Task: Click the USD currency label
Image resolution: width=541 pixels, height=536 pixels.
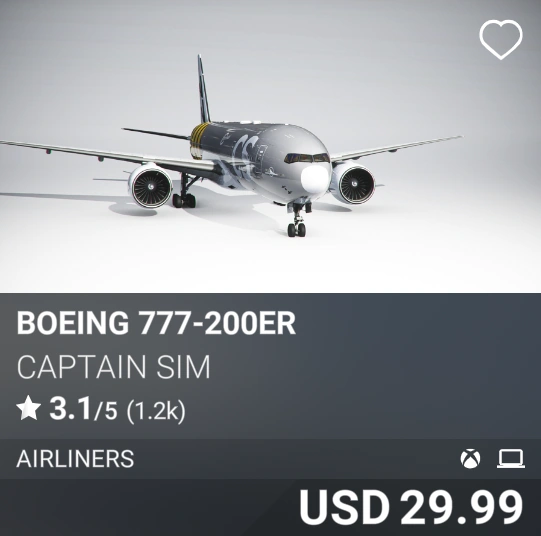Action: (x=344, y=507)
